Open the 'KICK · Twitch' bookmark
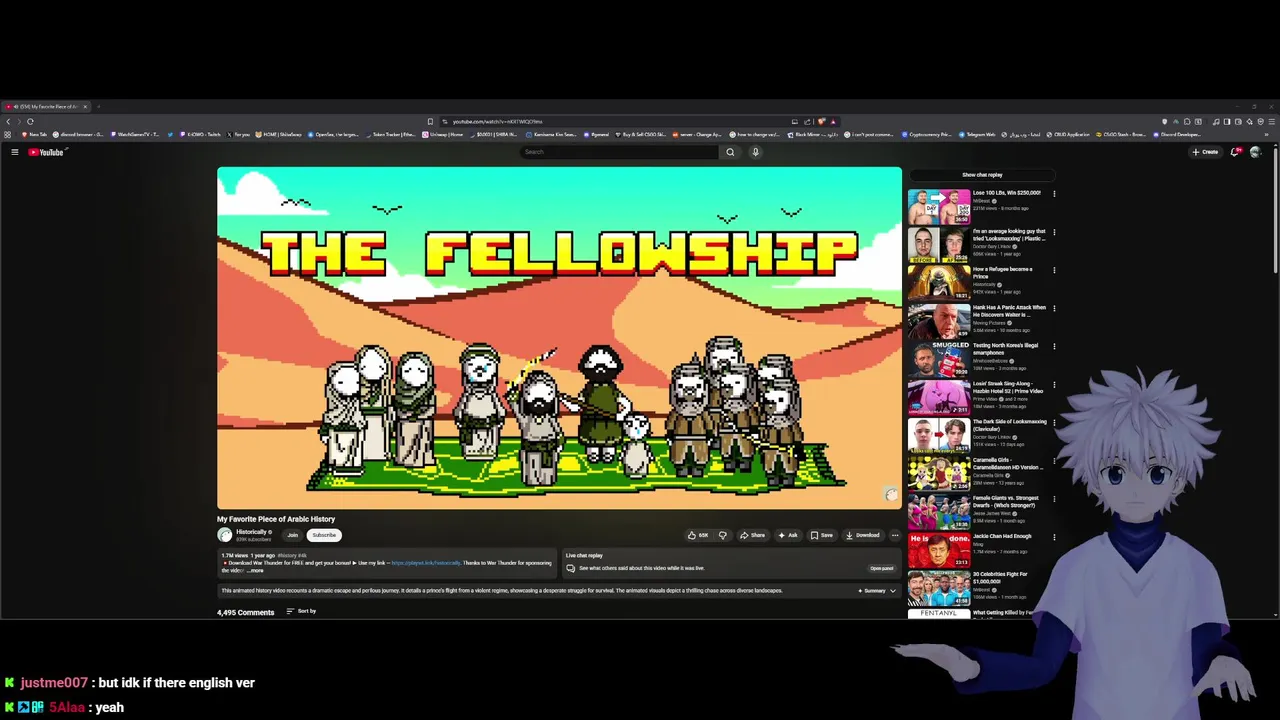 [x=200, y=134]
